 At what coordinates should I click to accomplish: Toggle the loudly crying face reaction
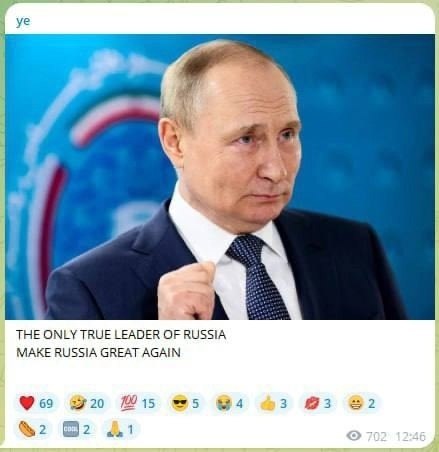(229, 403)
